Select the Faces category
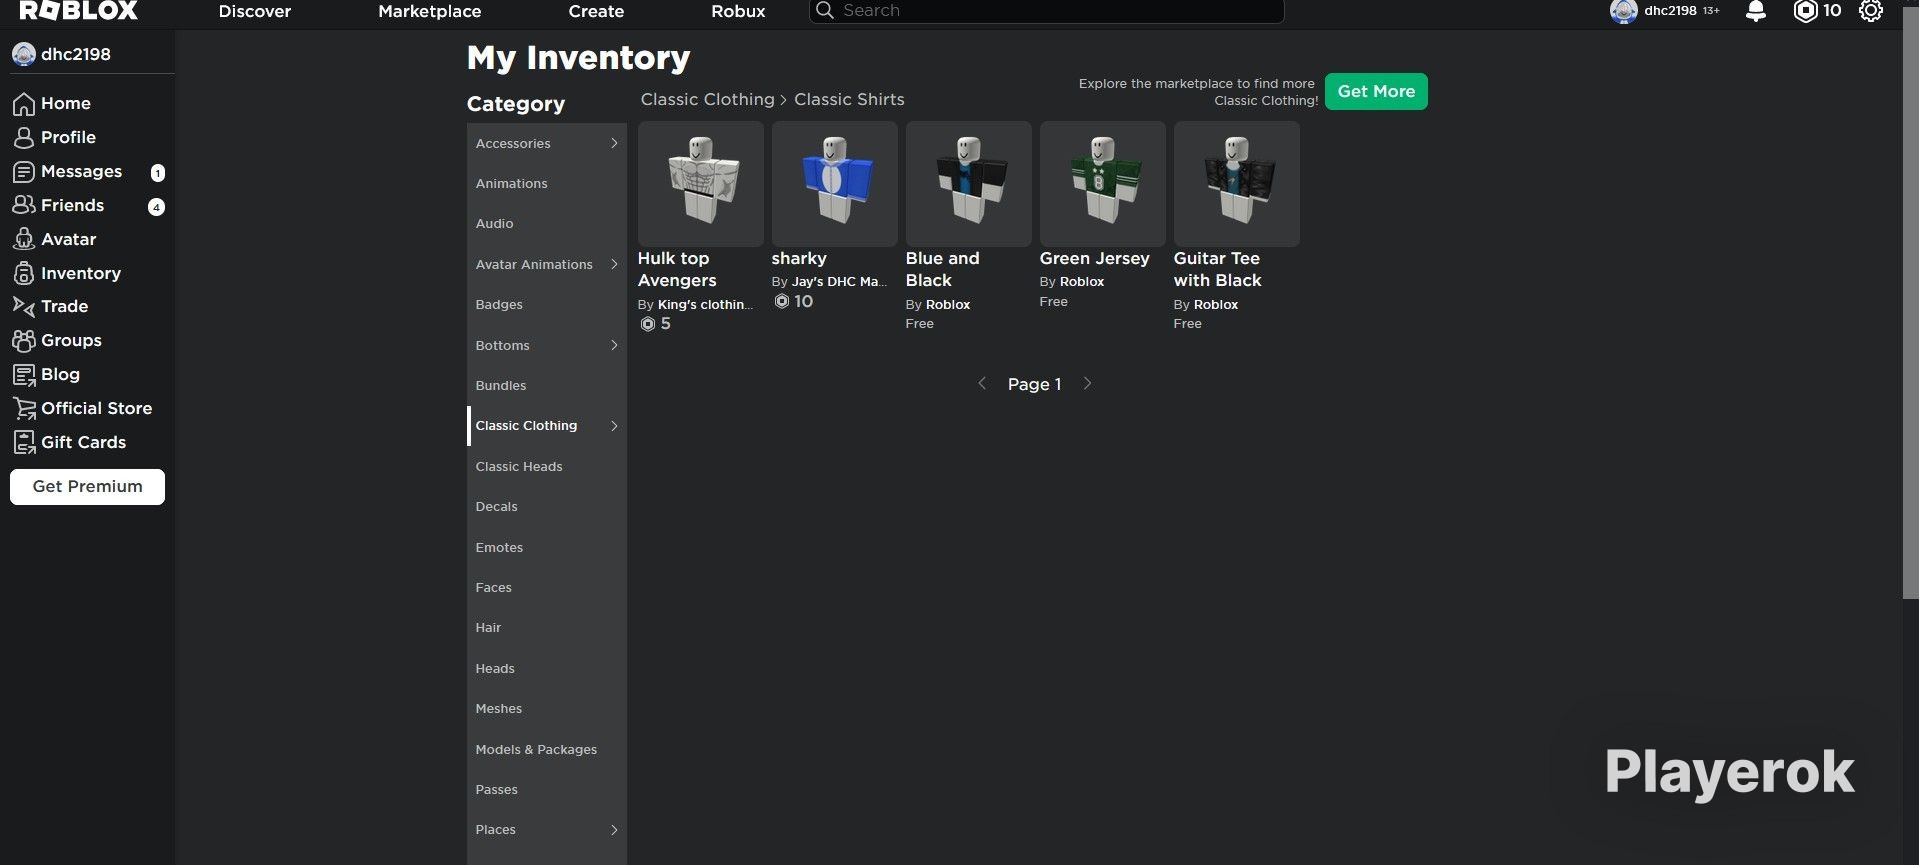This screenshot has height=865, width=1919. coord(547,587)
